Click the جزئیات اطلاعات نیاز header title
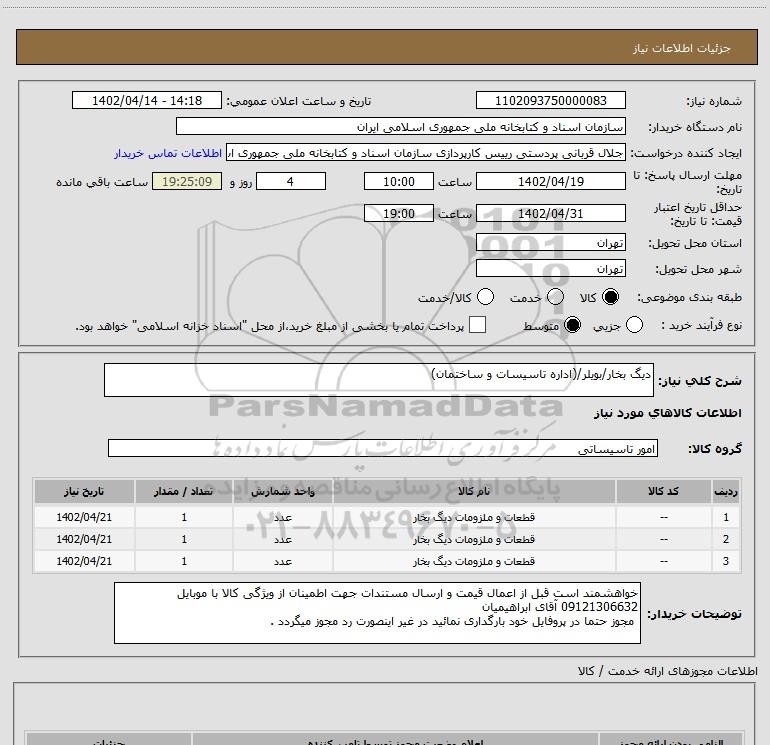 point(682,48)
